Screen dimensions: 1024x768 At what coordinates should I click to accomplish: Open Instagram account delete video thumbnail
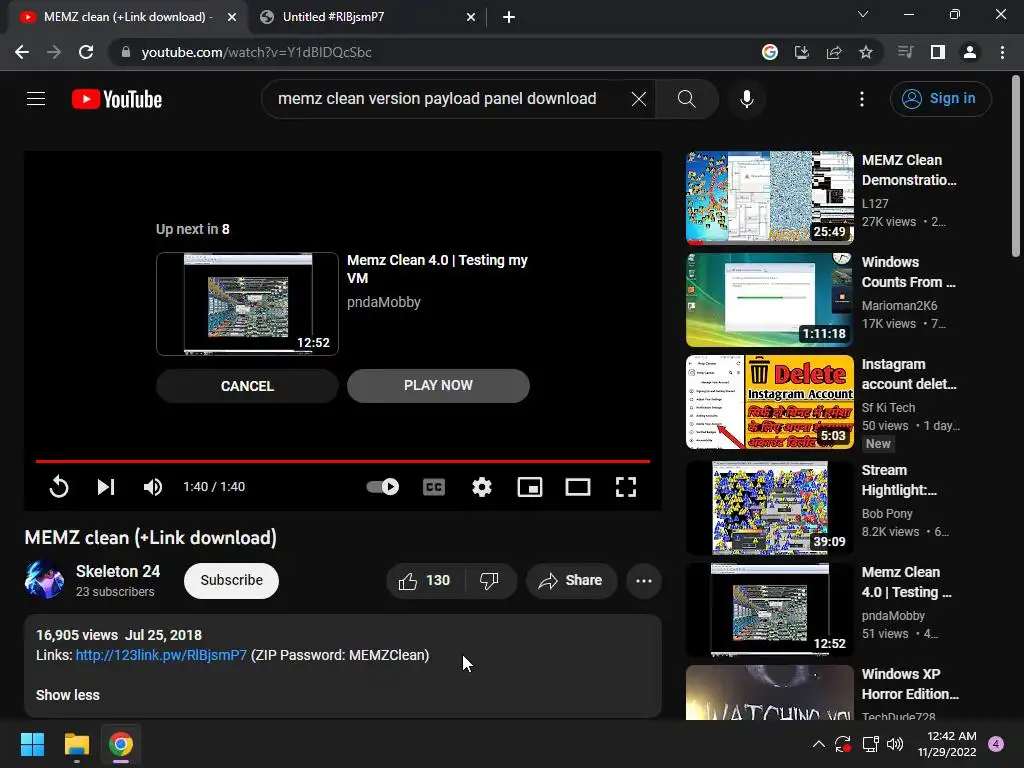[770, 402]
